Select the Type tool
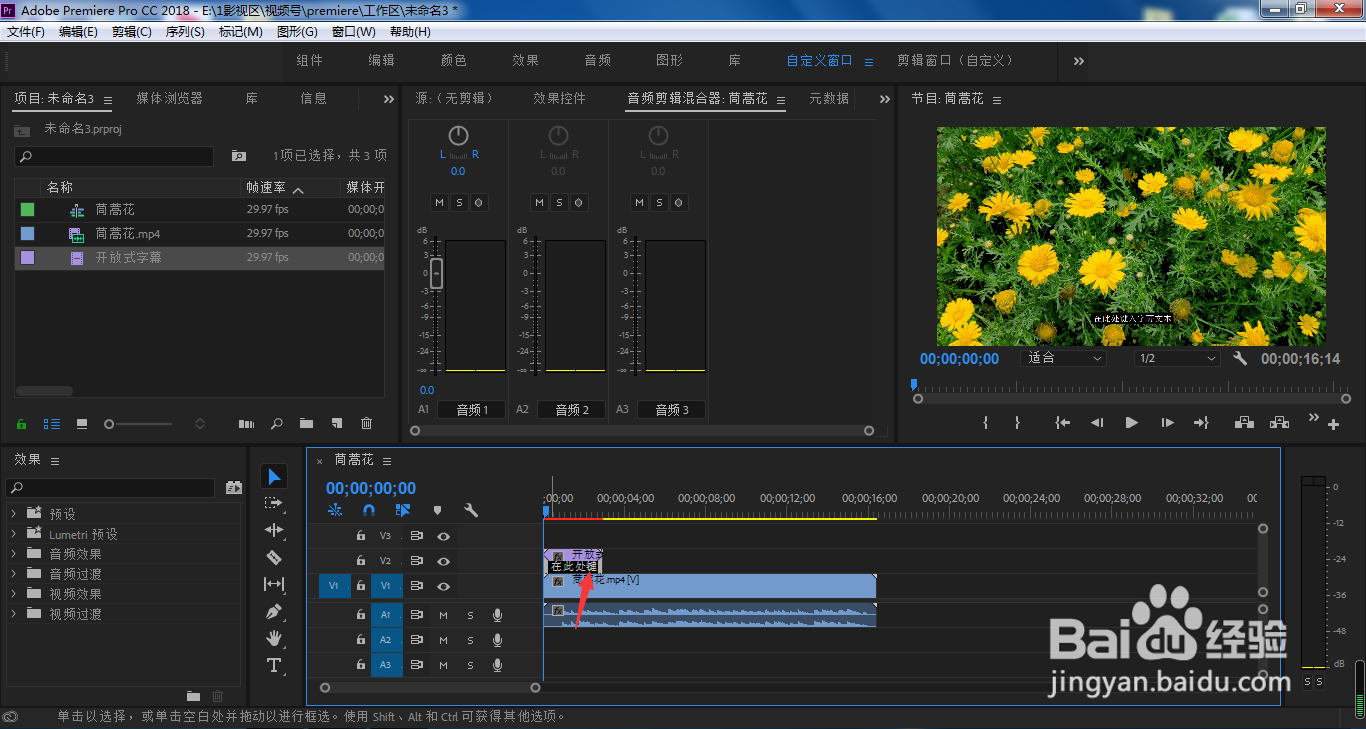 pyautogui.click(x=274, y=665)
